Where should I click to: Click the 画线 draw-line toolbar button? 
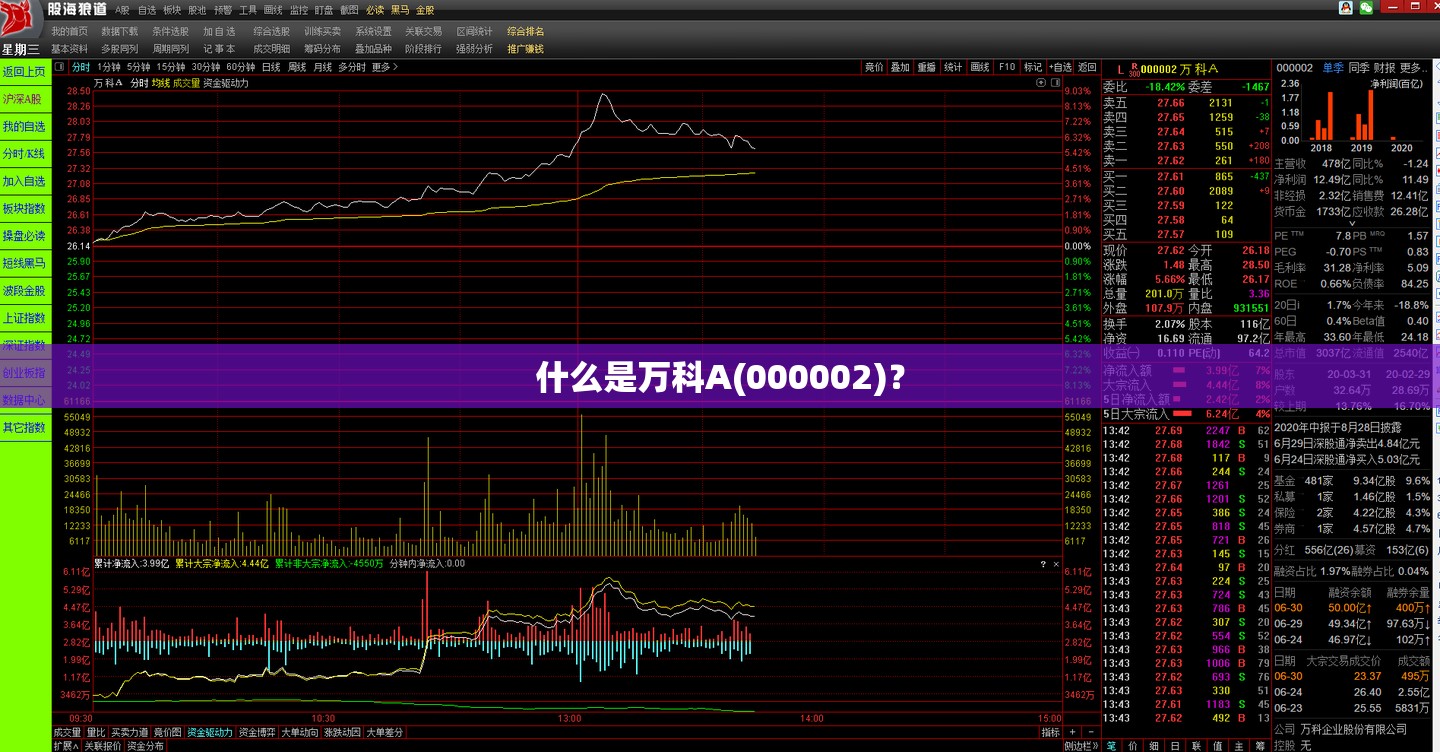pyautogui.click(x=980, y=67)
